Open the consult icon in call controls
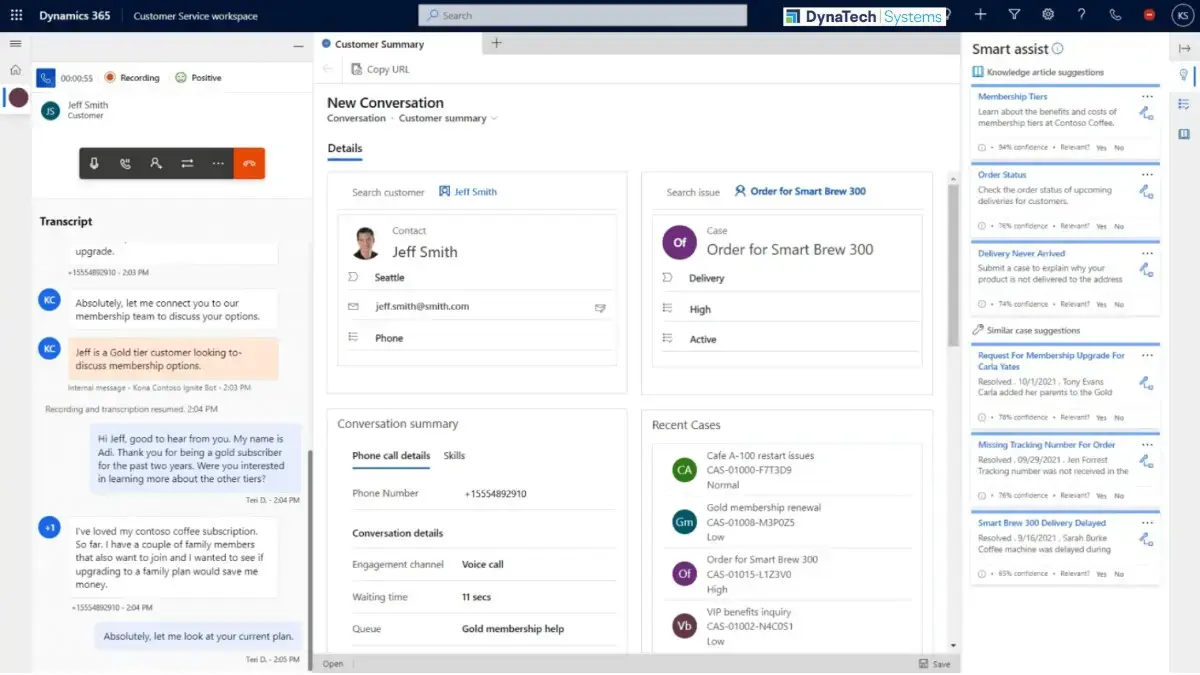Viewport: 1200px width, 675px height. coord(156,163)
